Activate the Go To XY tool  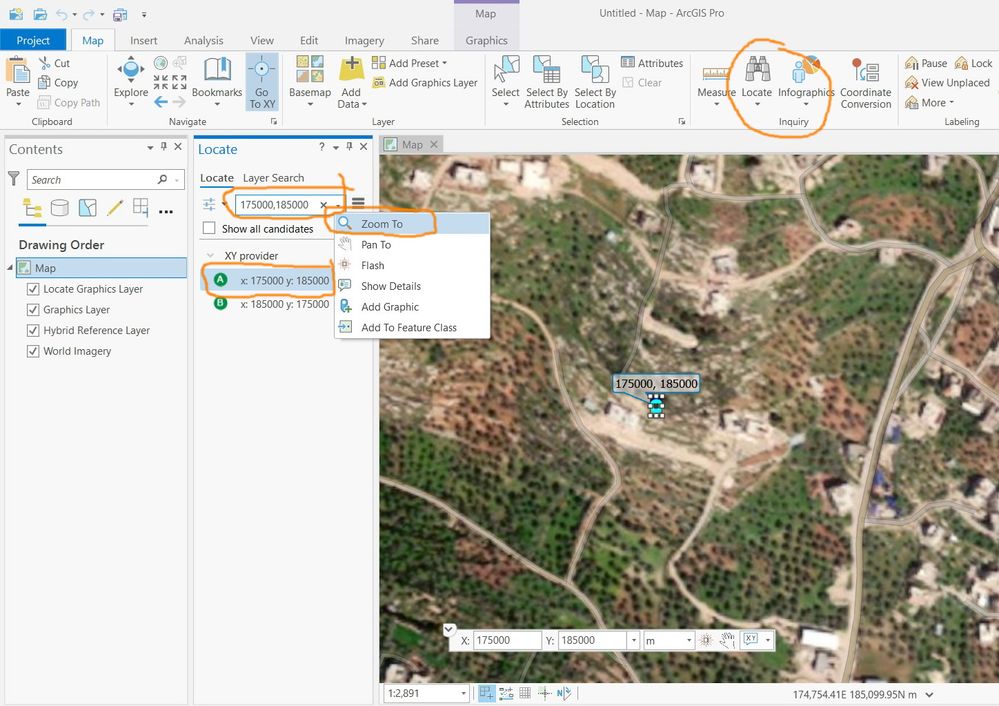pos(262,83)
